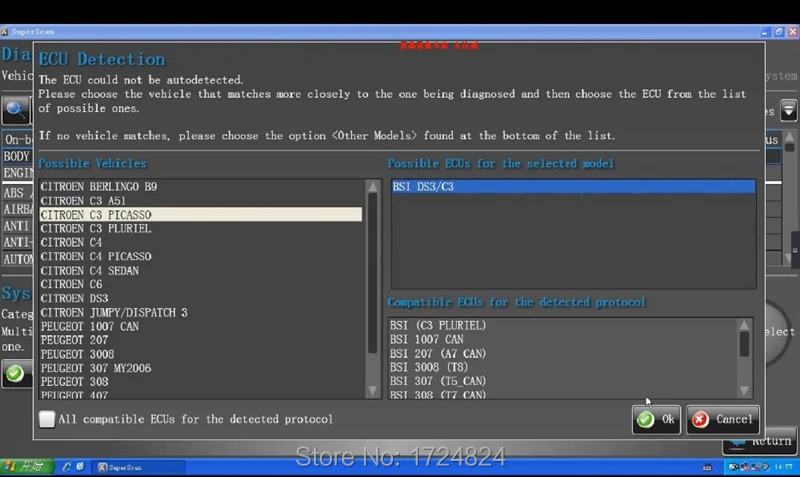Select CITROEN JUMPY/DISPATCH 3 vehicle
Screen dimensions: 800x477
point(201,312)
